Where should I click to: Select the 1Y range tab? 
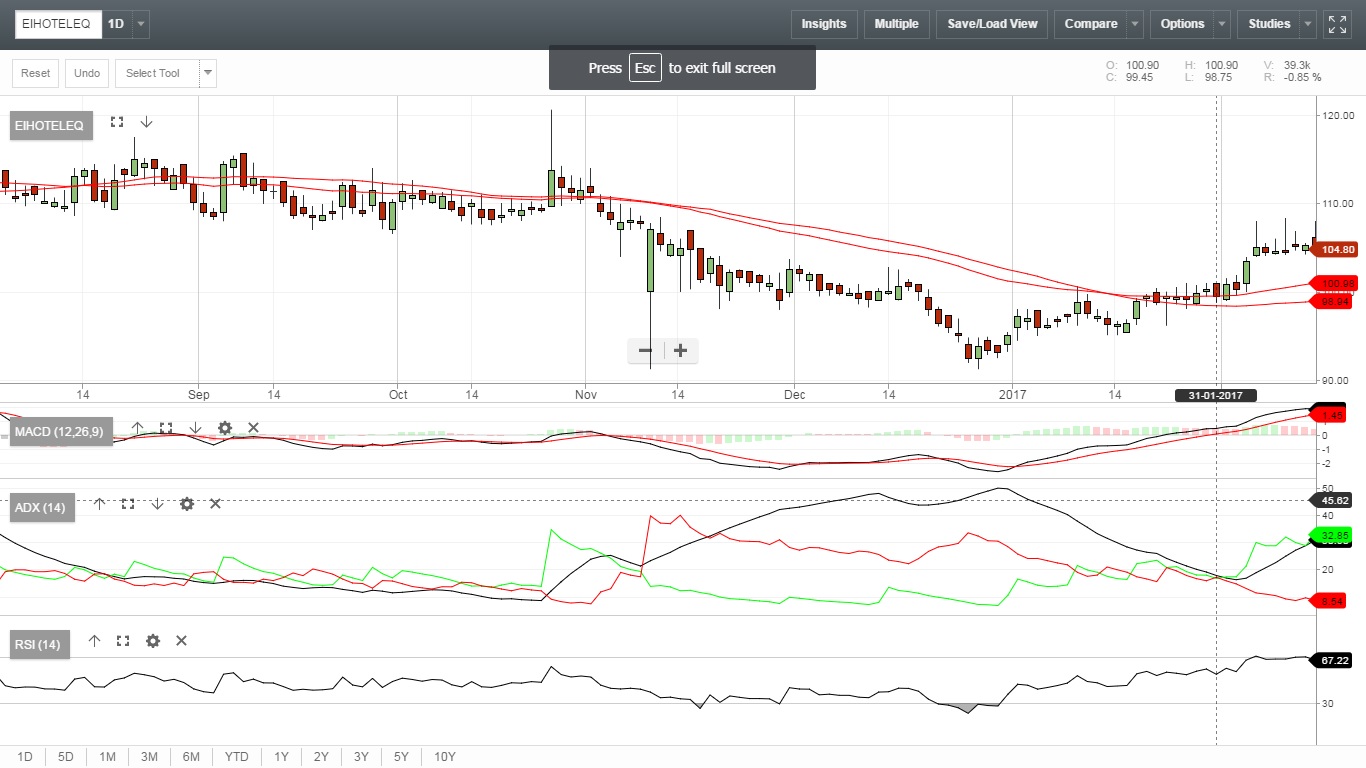click(x=281, y=757)
